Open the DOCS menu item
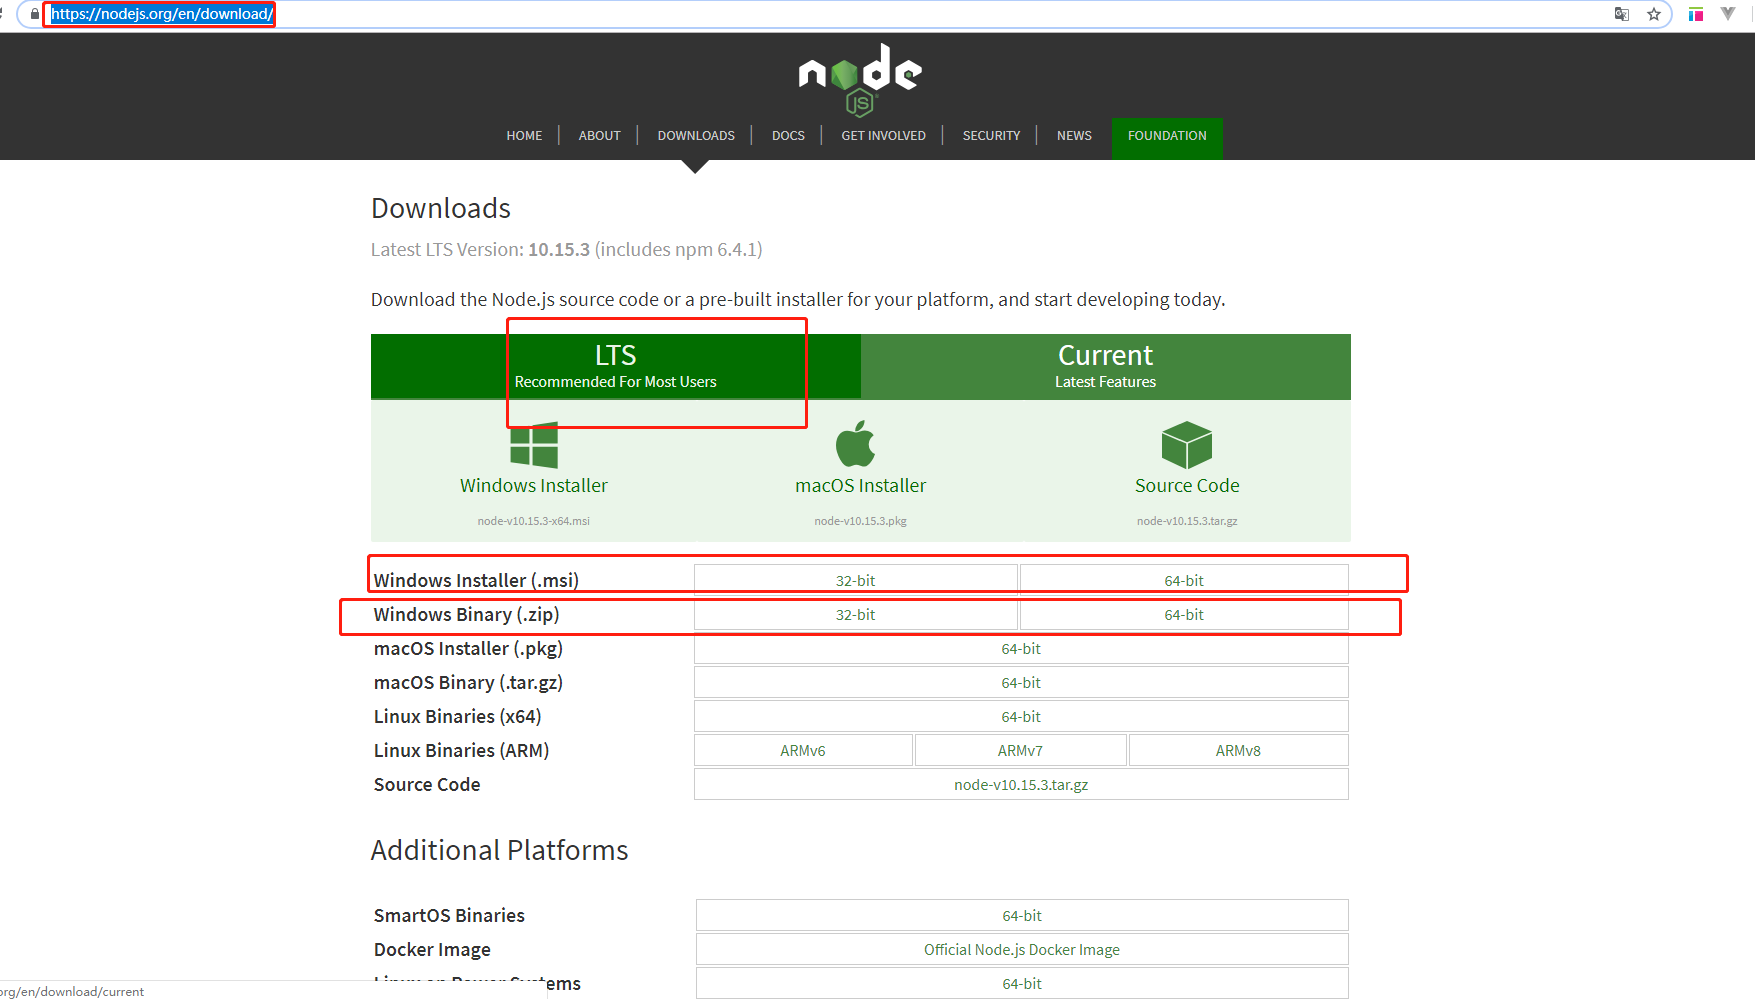 click(x=788, y=136)
